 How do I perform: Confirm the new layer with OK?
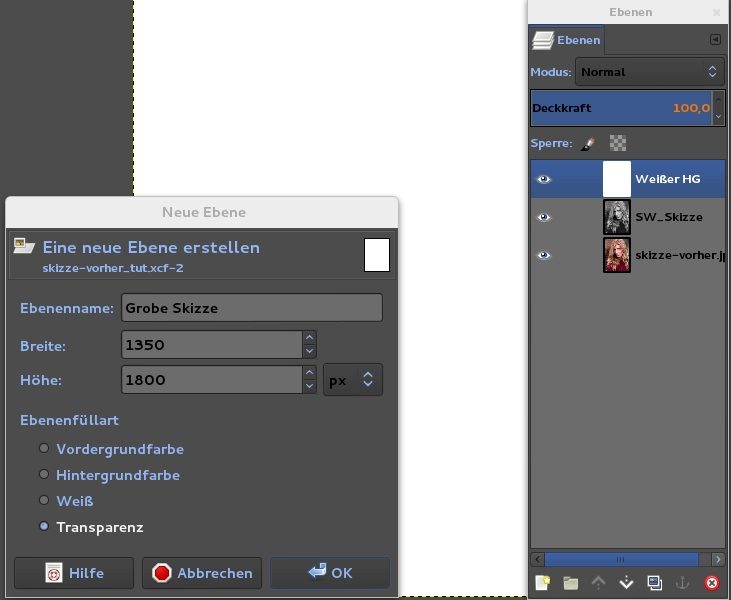click(x=330, y=573)
